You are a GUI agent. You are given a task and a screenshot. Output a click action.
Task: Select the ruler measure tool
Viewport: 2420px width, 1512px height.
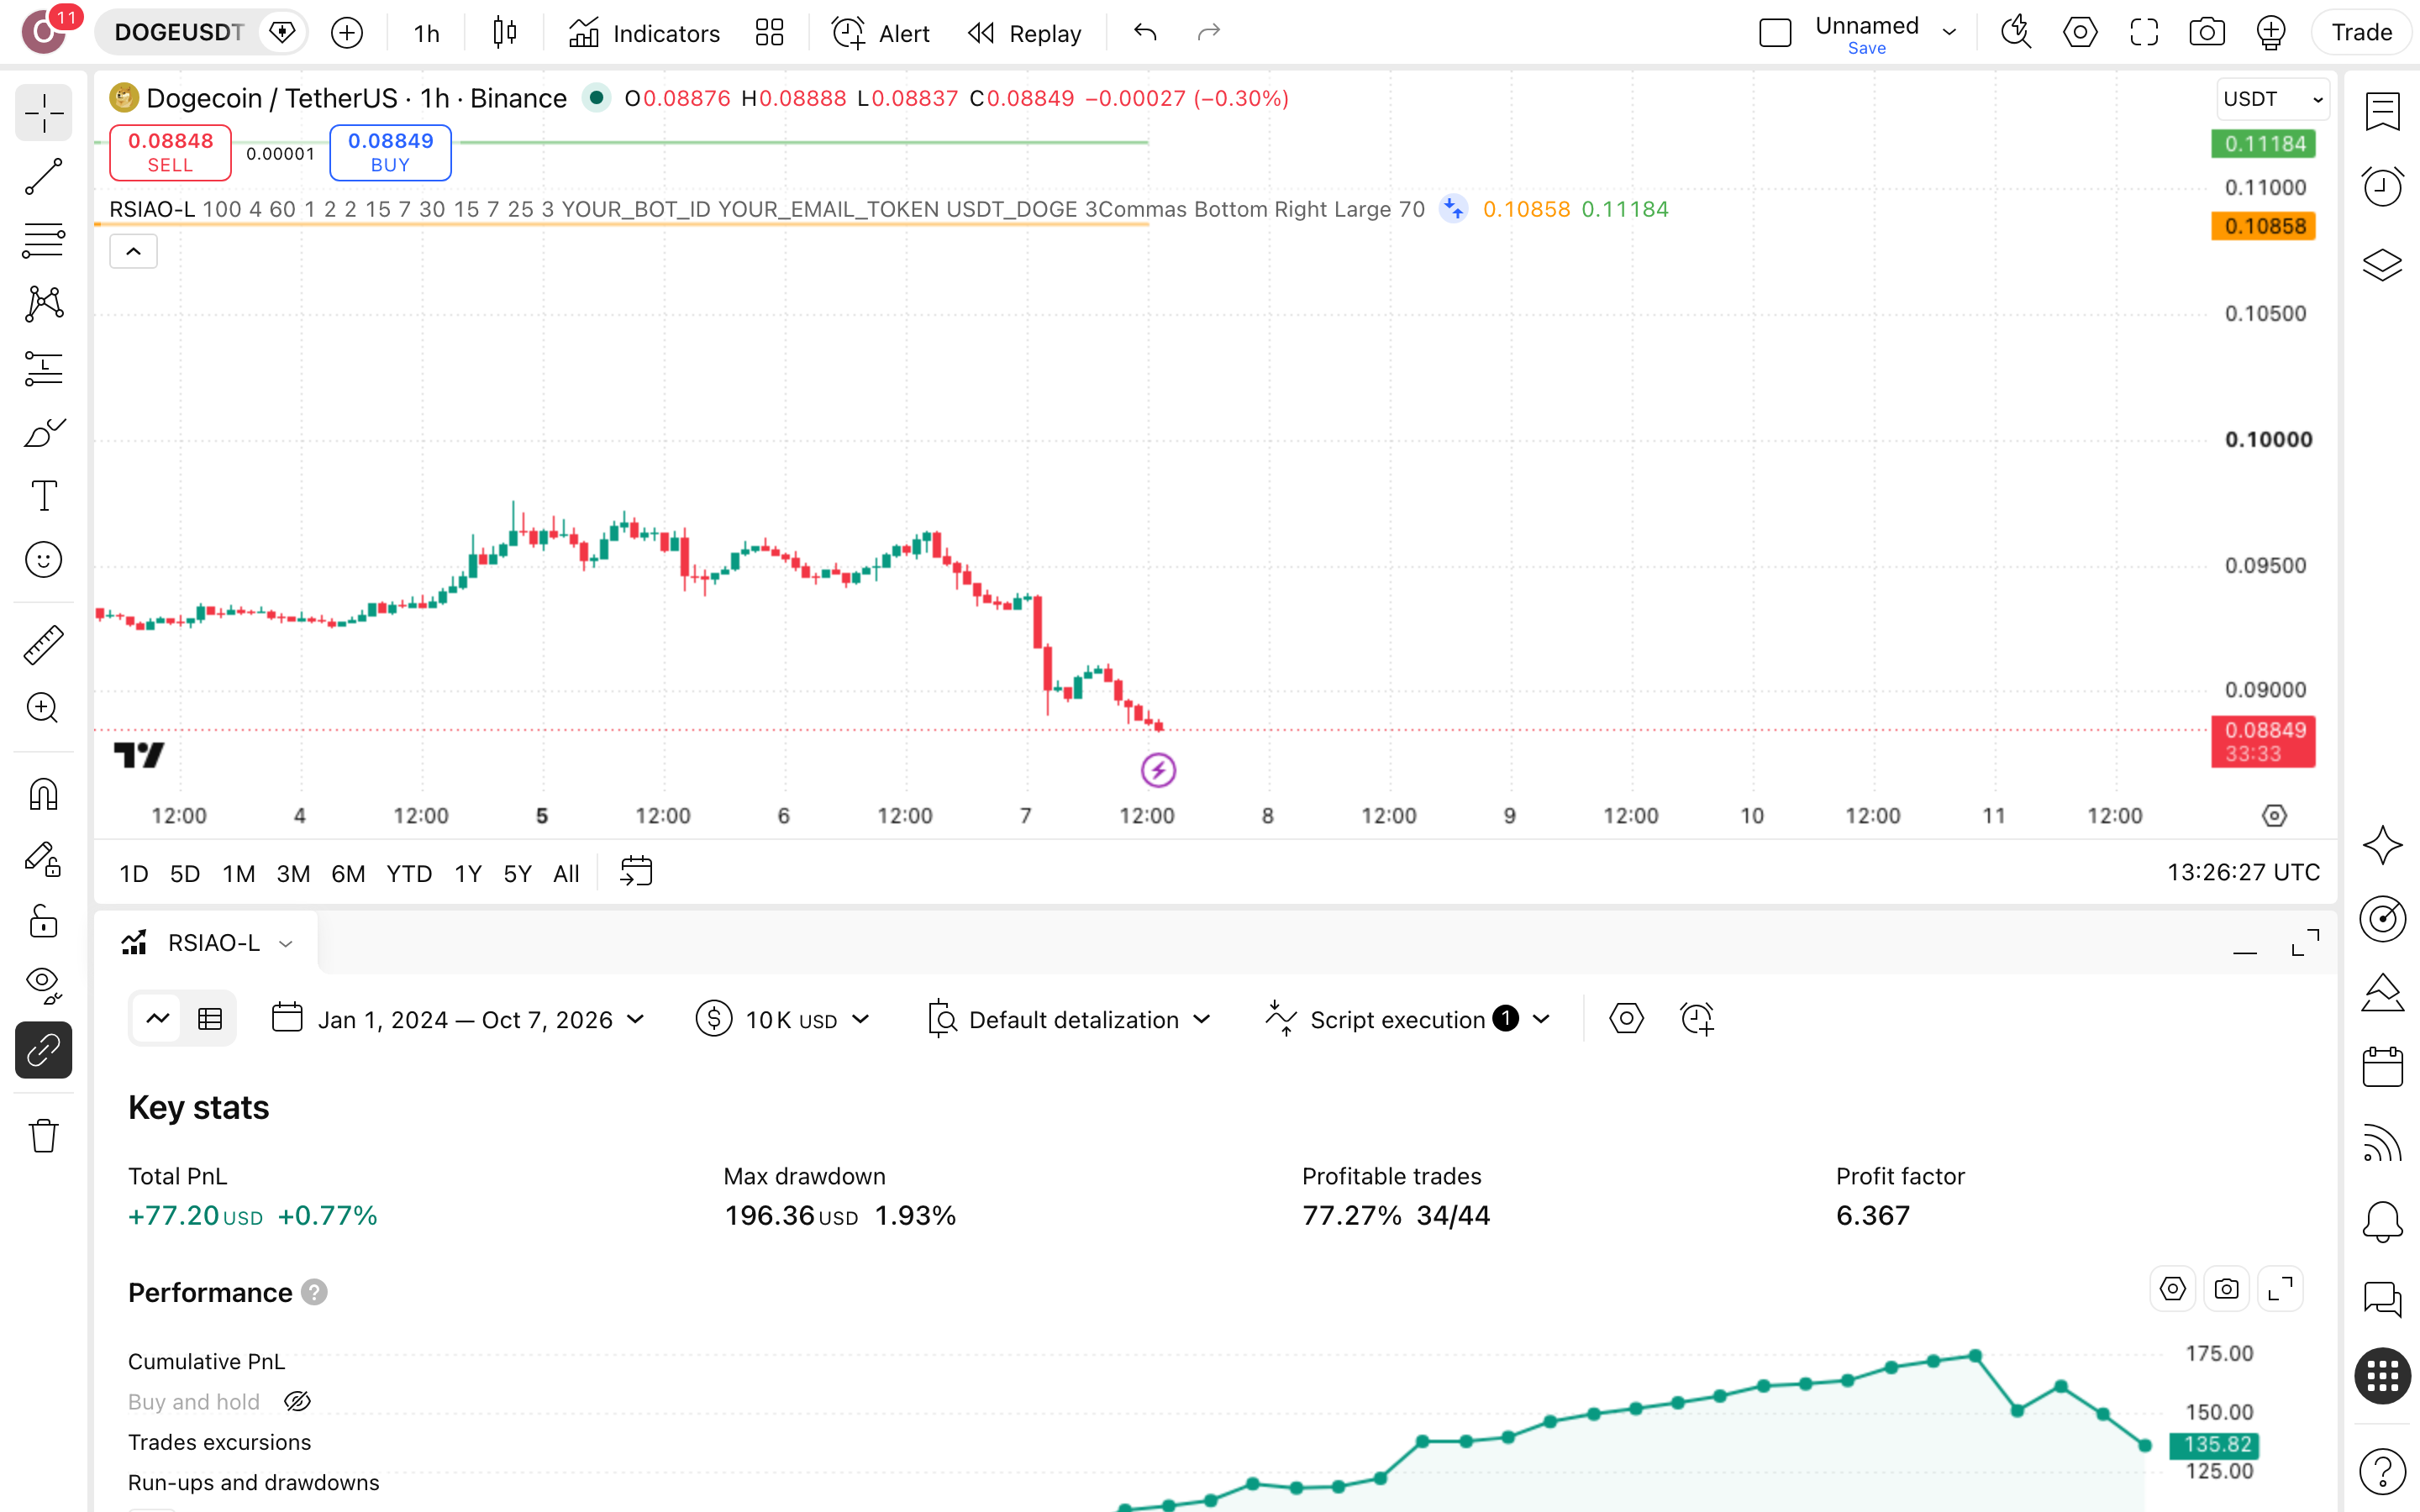pos(43,645)
